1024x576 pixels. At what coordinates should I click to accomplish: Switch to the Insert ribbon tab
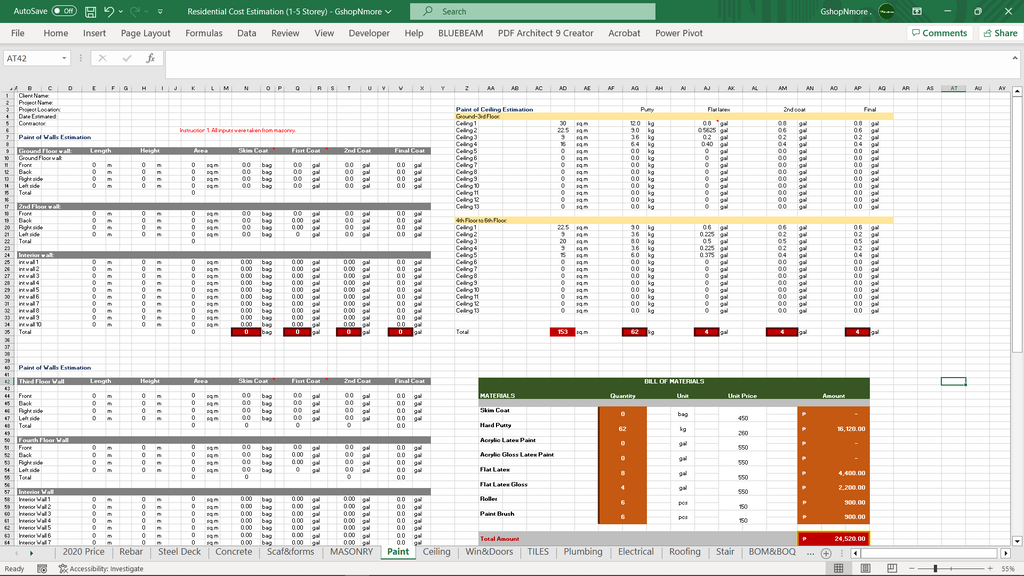(x=94, y=33)
